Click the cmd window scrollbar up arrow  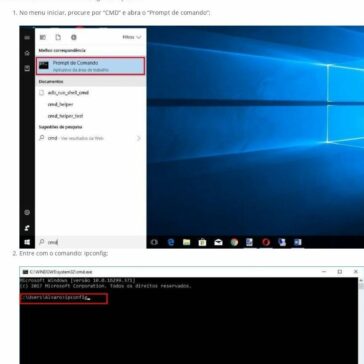(361, 281)
